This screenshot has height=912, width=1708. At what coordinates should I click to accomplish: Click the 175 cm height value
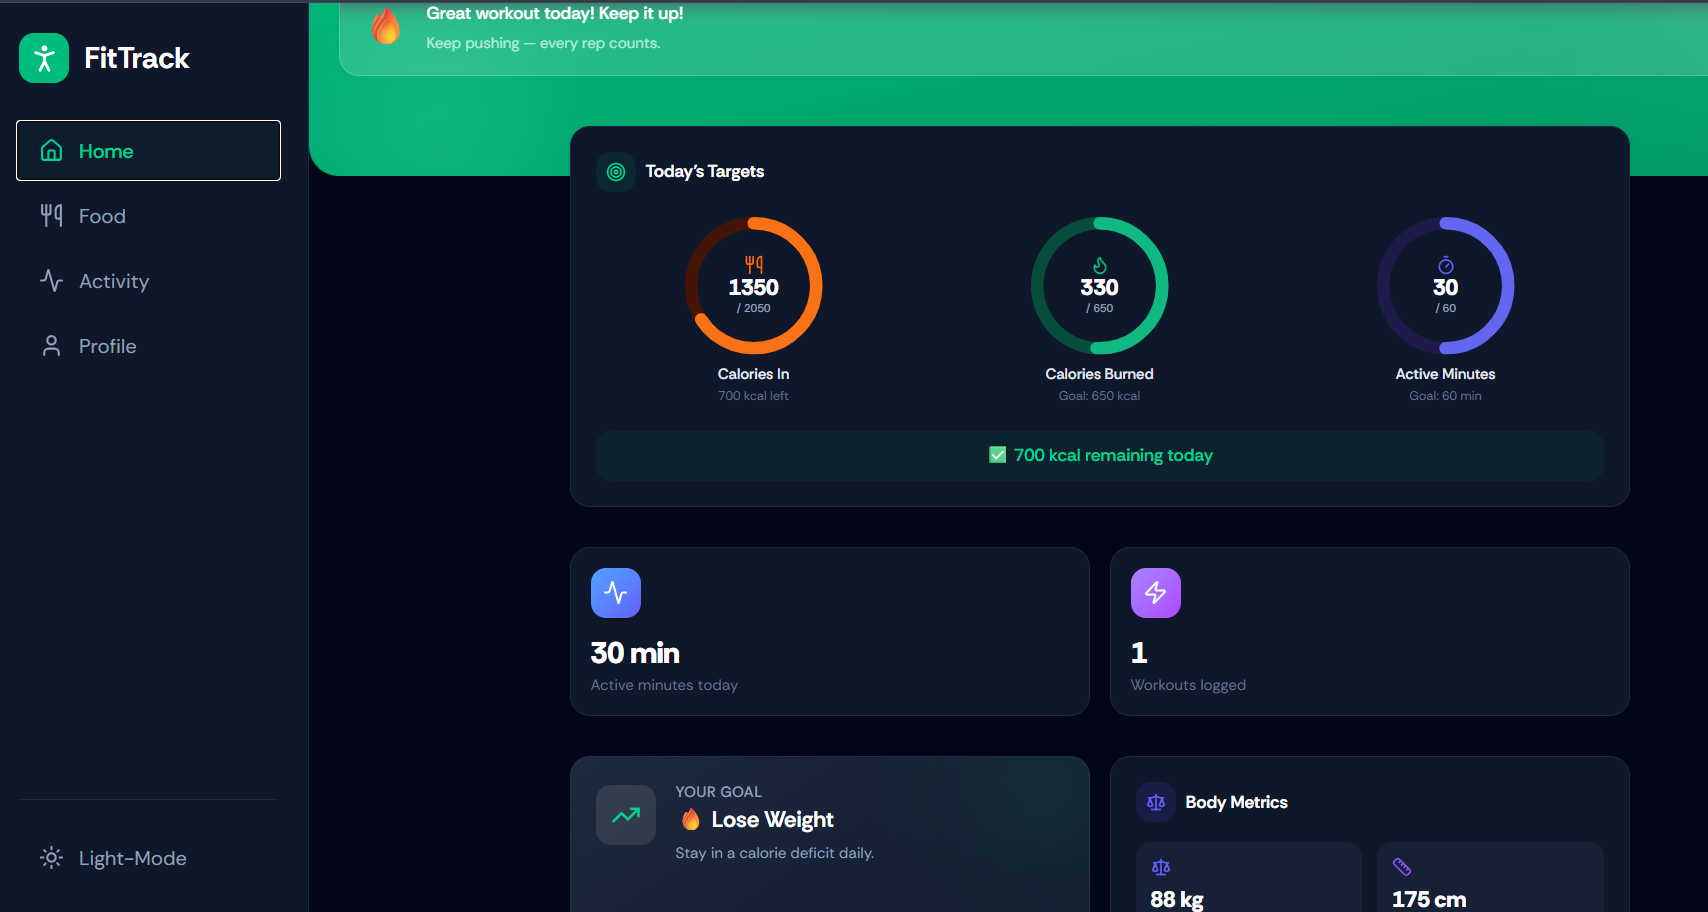pos(1429,899)
